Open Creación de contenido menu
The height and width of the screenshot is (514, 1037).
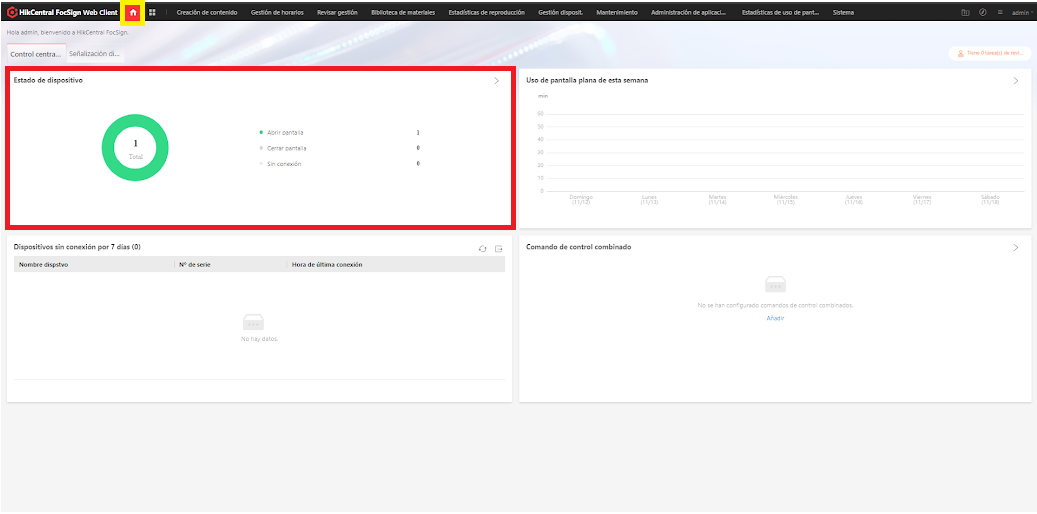coord(207,13)
